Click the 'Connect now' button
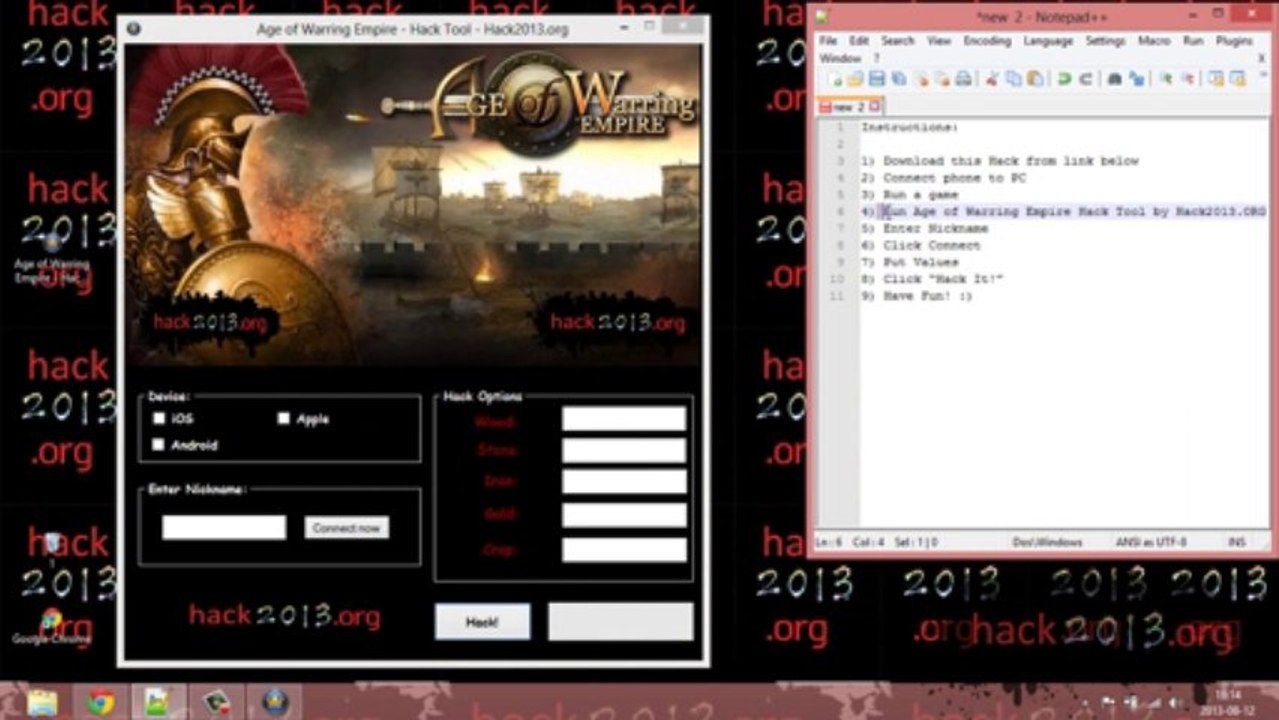Screen dimensions: 1279x720 [x=347, y=528]
